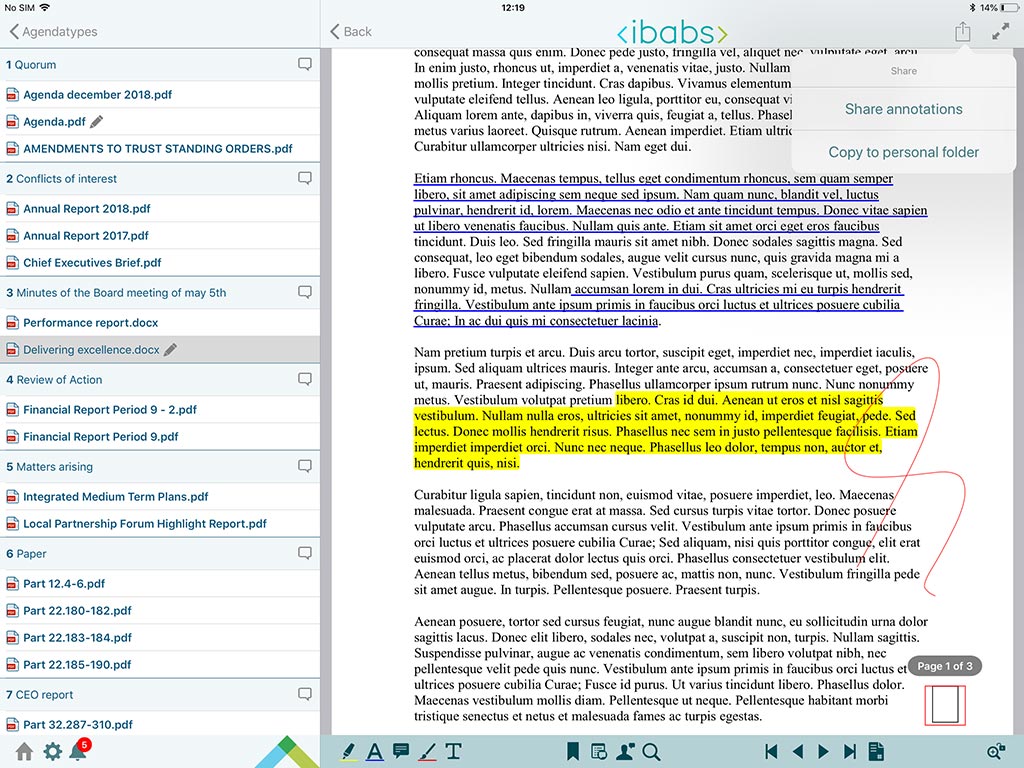
Task: Open Chief Executives Brief.pdf
Action: (x=160, y=263)
